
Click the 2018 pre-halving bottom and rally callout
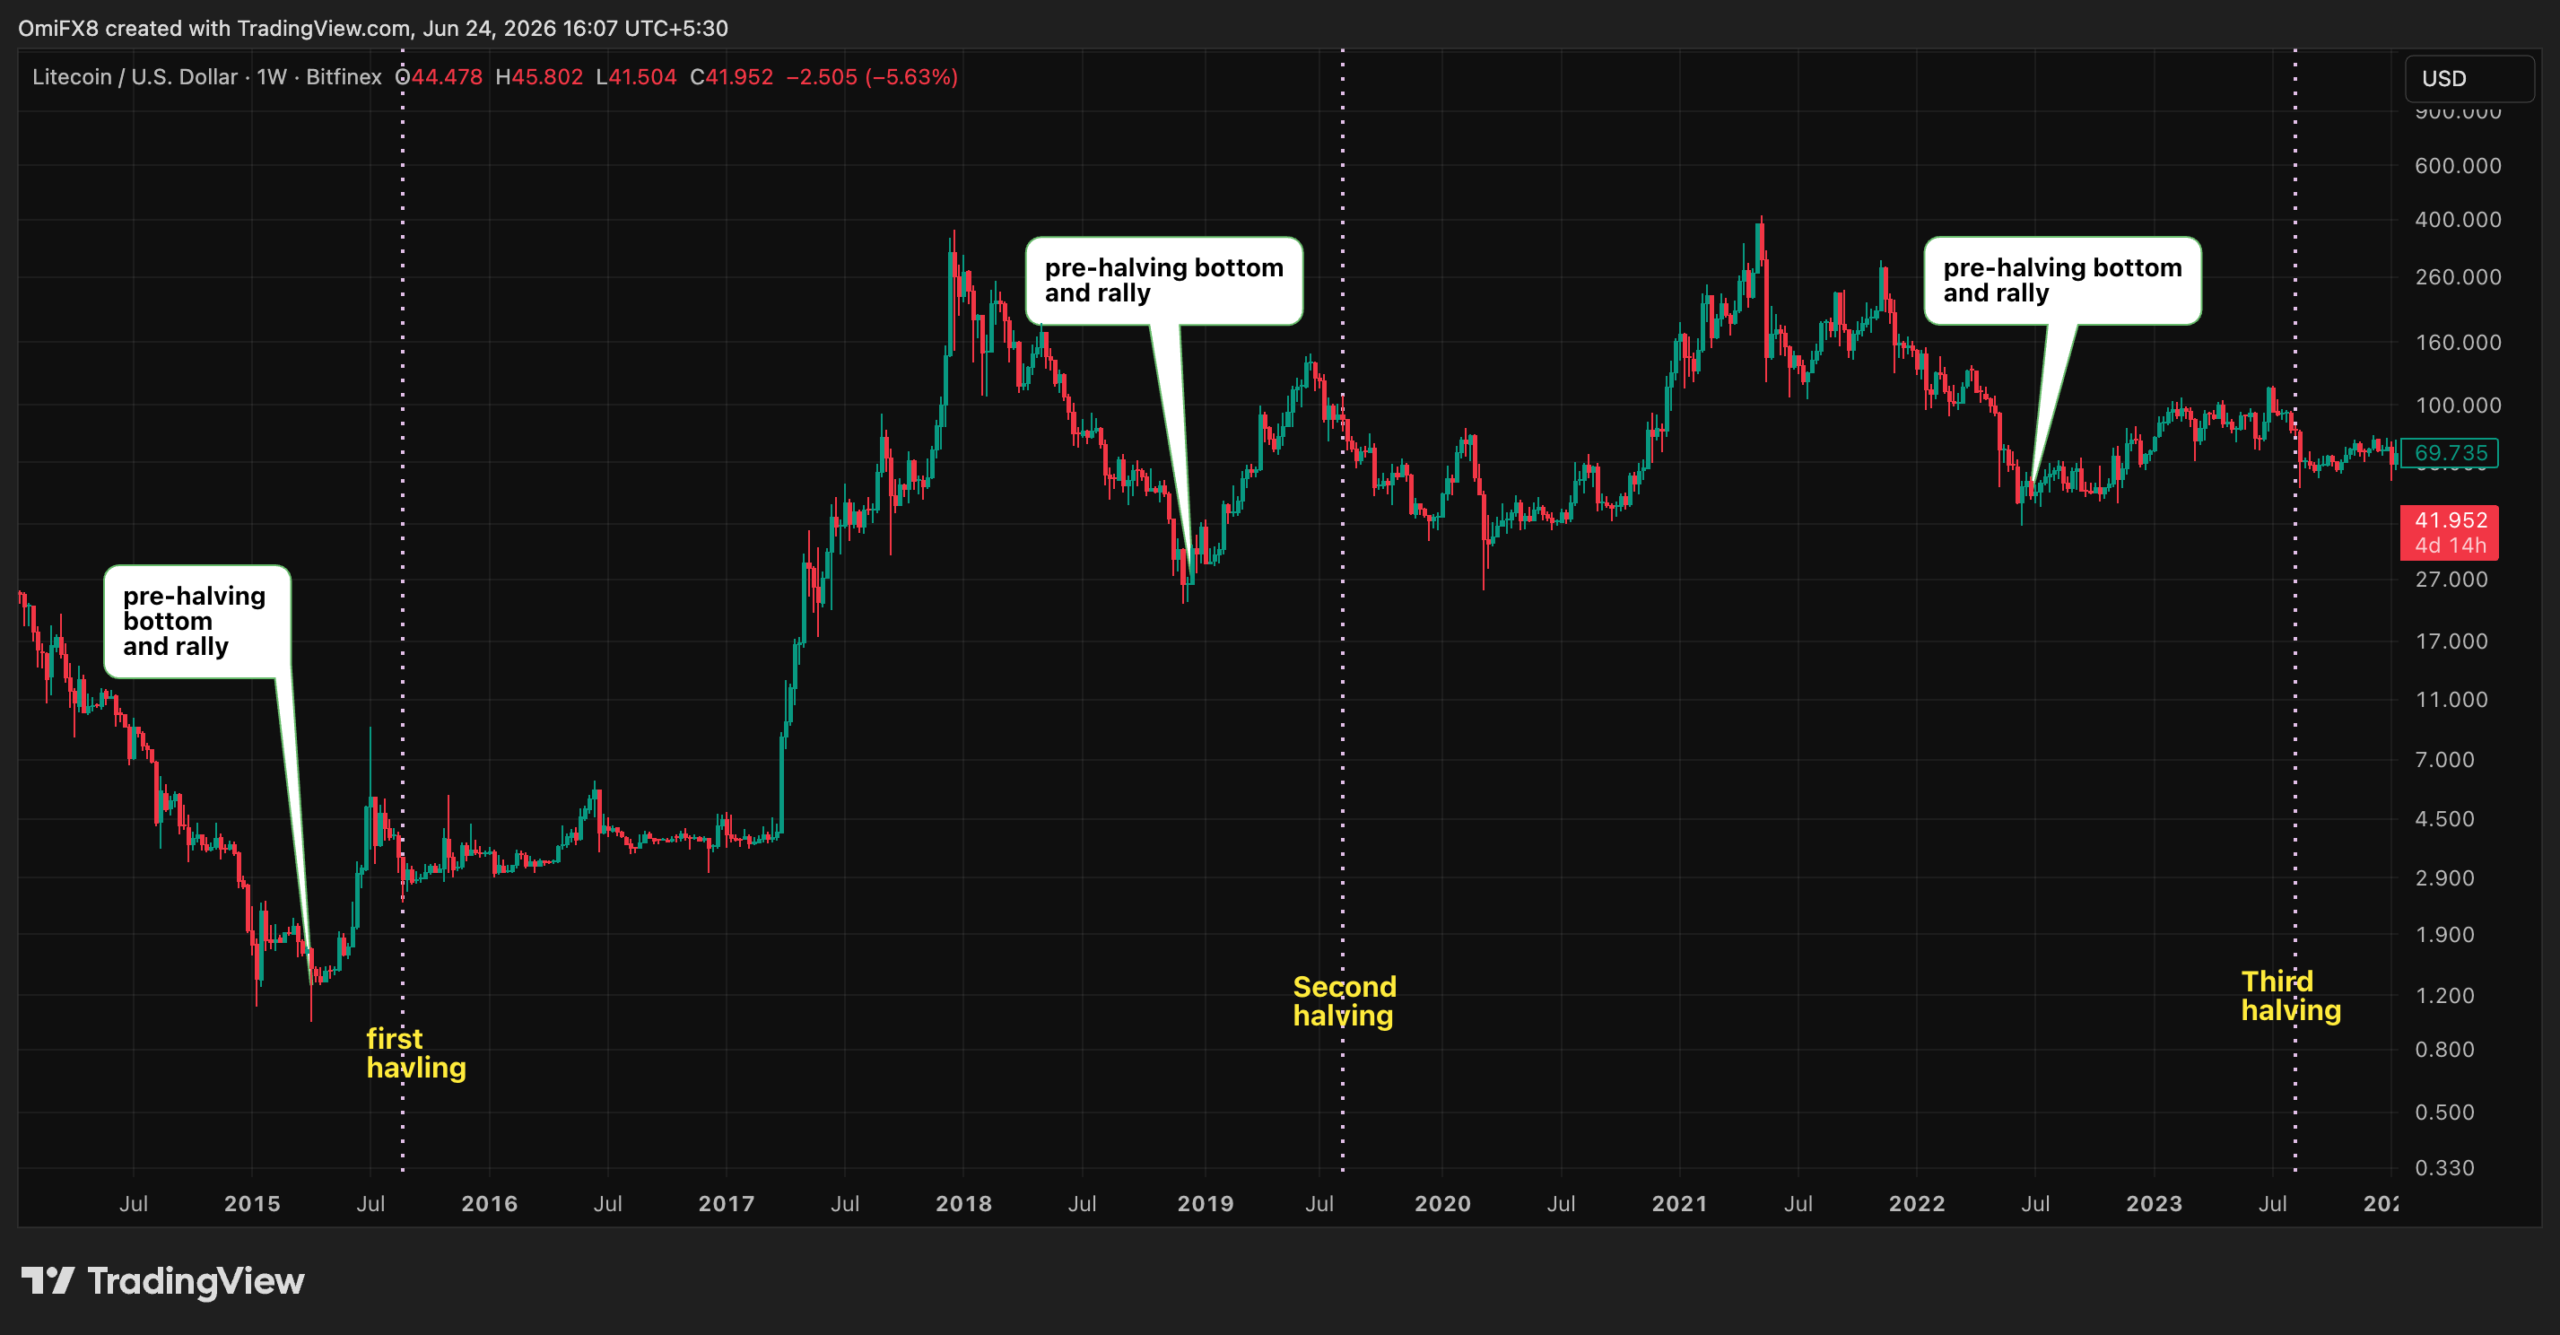click(1164, 281)
